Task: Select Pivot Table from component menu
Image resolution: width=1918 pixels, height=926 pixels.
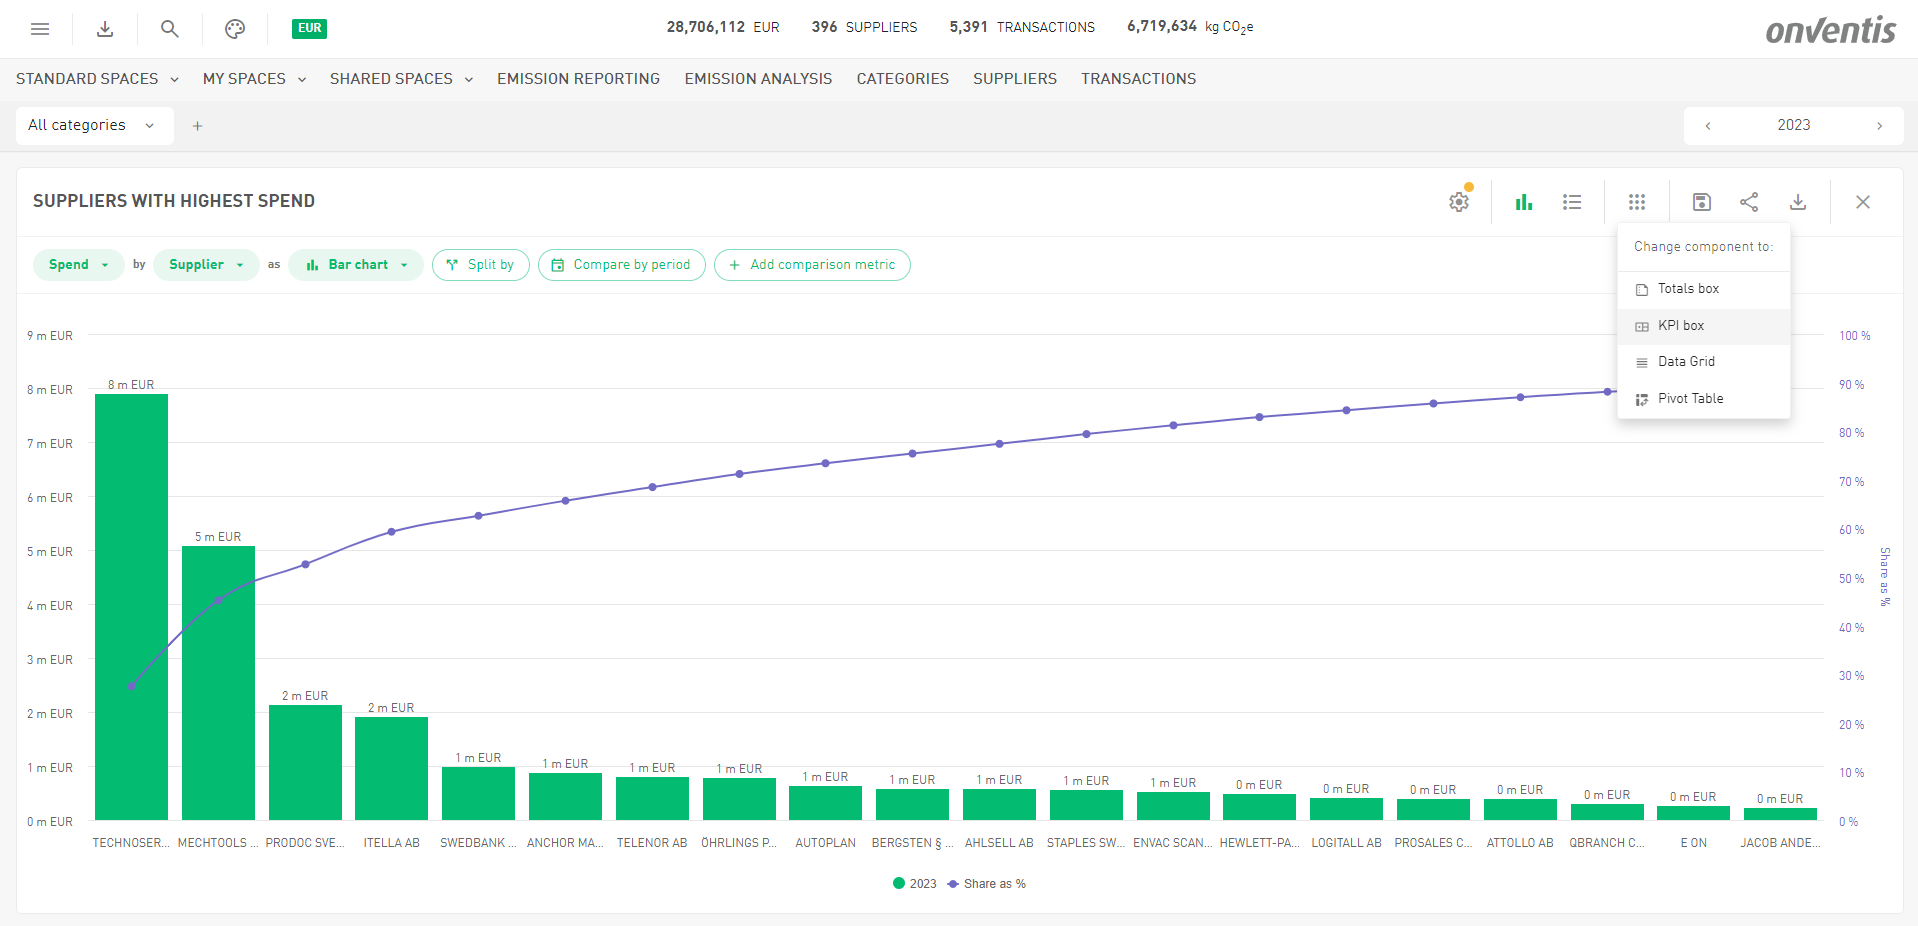Action: 1690,399
